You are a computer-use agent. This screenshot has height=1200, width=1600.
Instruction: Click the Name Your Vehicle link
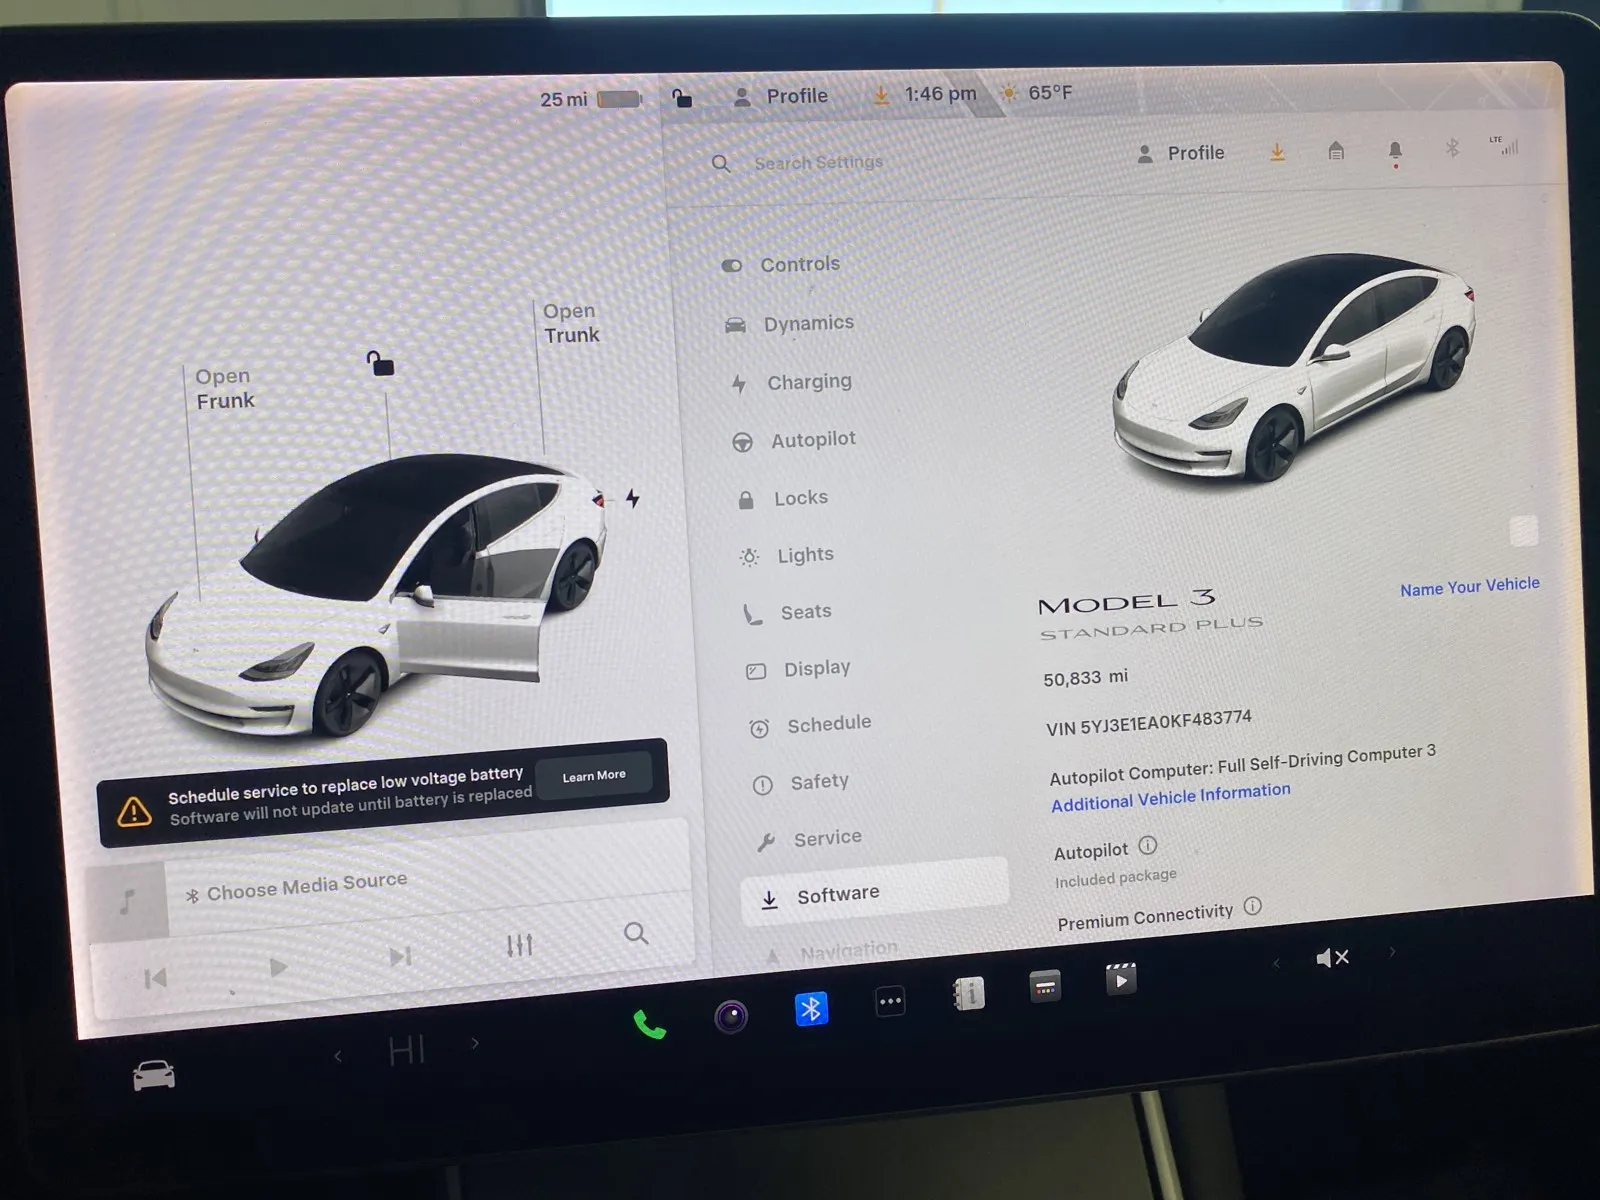tap(1469, 585)
